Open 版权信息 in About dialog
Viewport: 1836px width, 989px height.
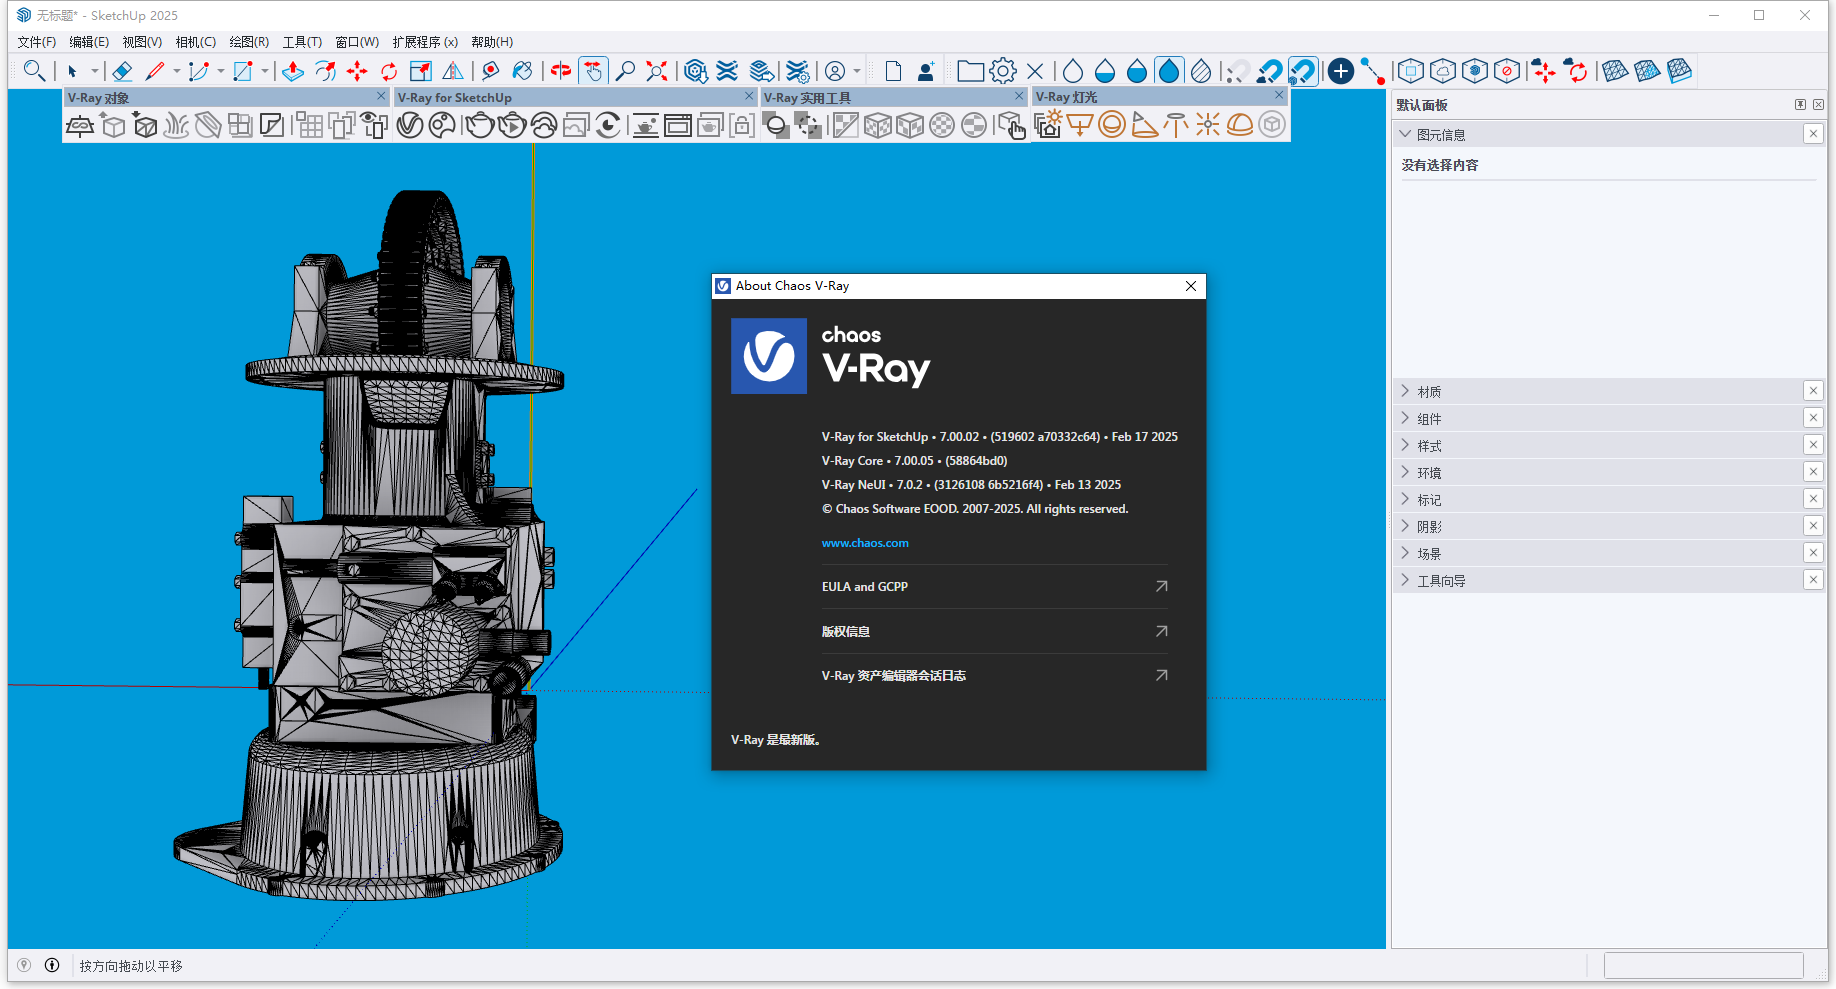coord(994,631)
